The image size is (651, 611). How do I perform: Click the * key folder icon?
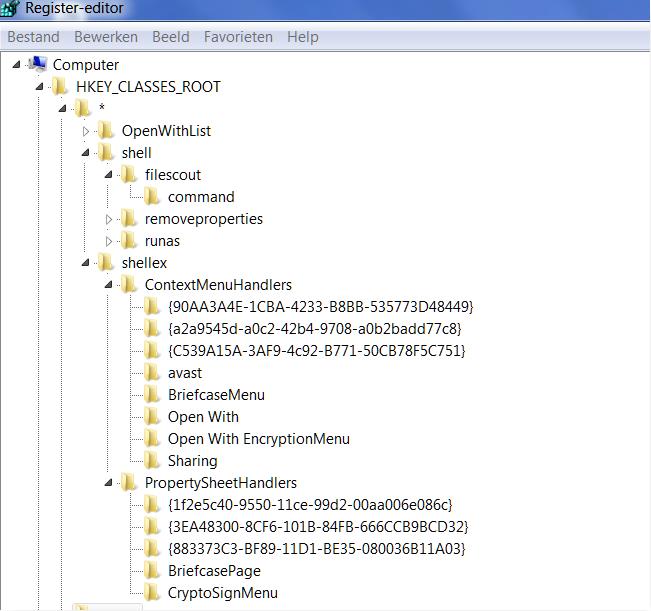click(83, 108)
